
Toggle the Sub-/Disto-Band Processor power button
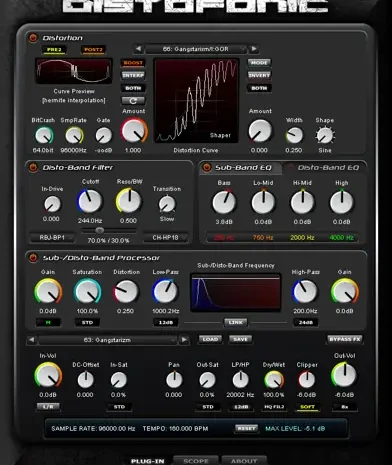tap(33, 258)
